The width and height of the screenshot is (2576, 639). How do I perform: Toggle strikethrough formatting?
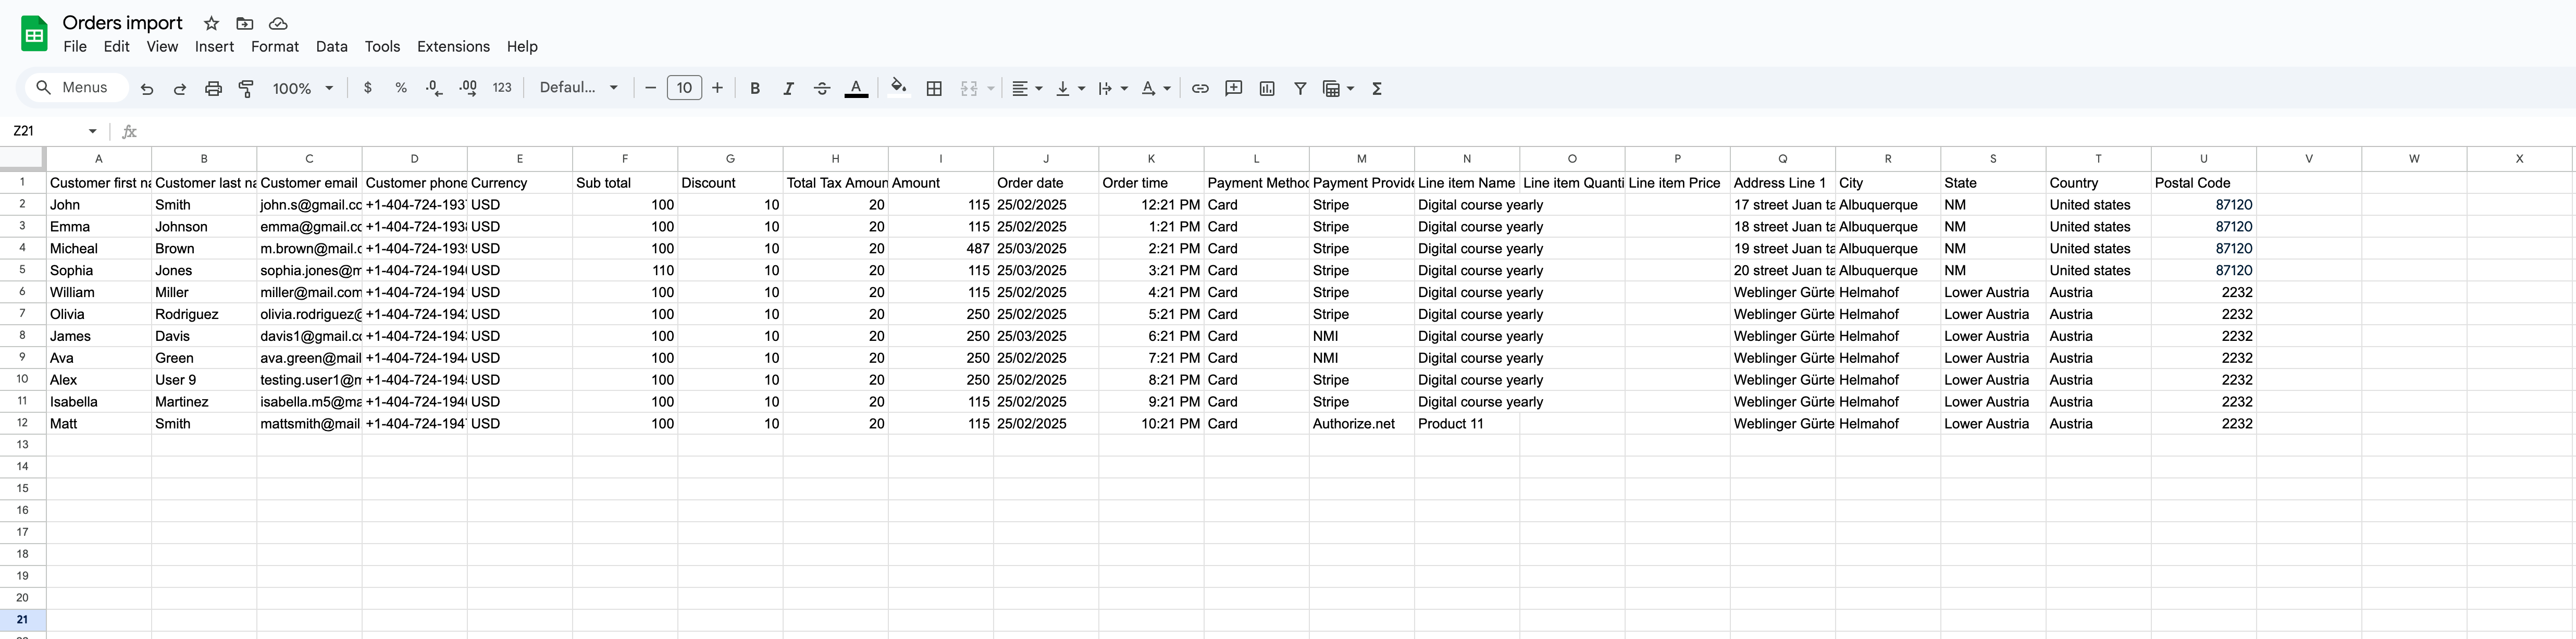tap(822, 88)
